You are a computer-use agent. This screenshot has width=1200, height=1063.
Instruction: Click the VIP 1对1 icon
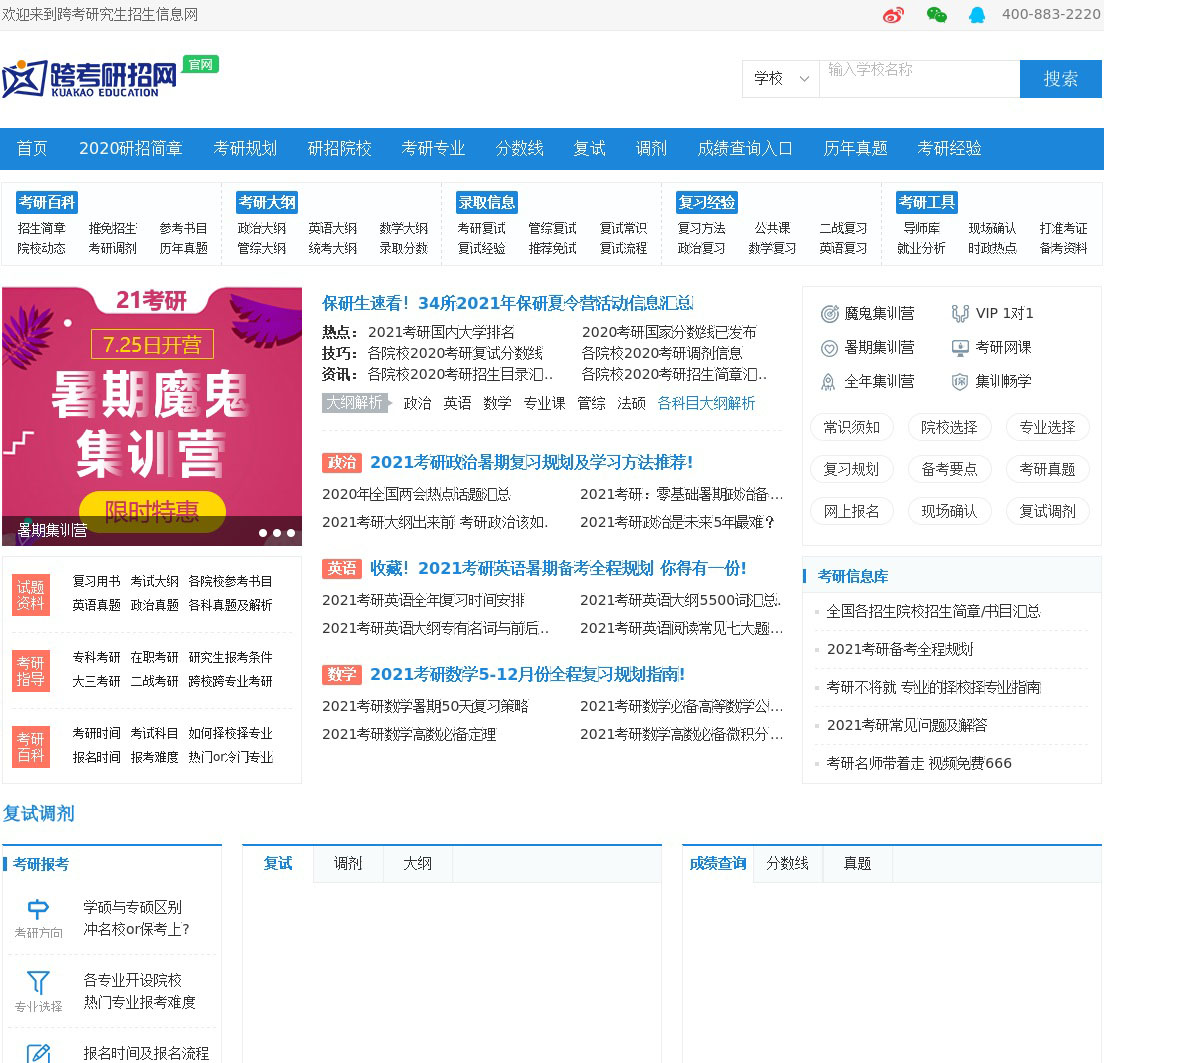coord(960,314)
